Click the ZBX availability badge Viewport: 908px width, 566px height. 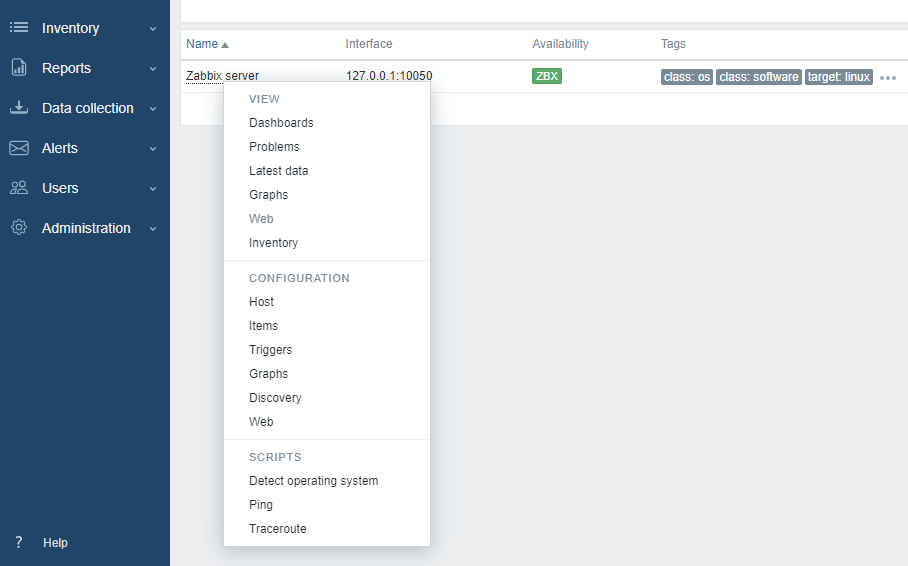(547, 76)
